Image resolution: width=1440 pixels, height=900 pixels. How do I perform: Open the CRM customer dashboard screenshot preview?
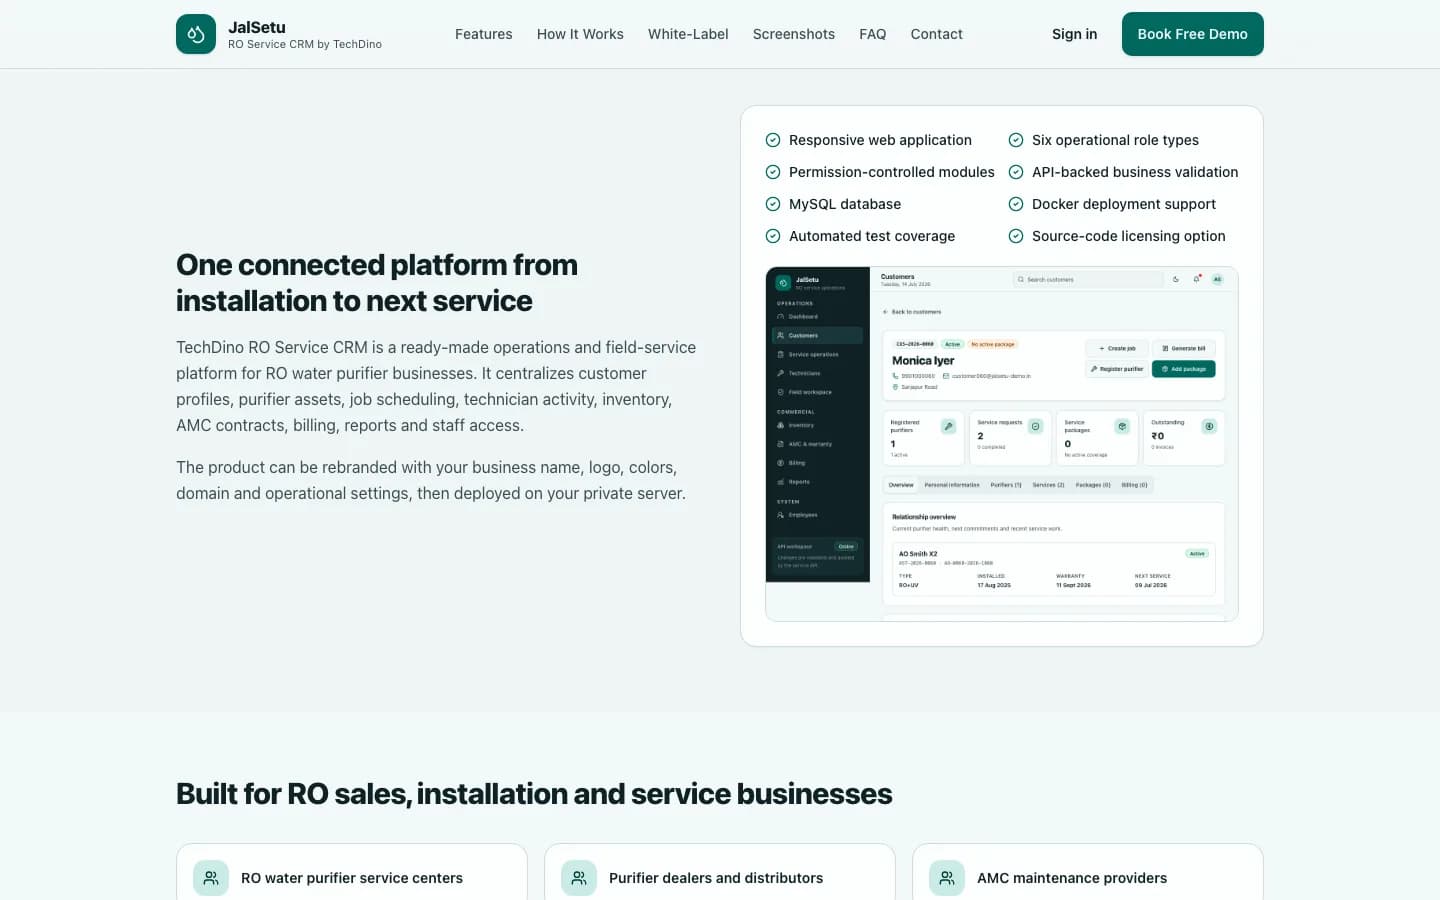click(1002, 444)
